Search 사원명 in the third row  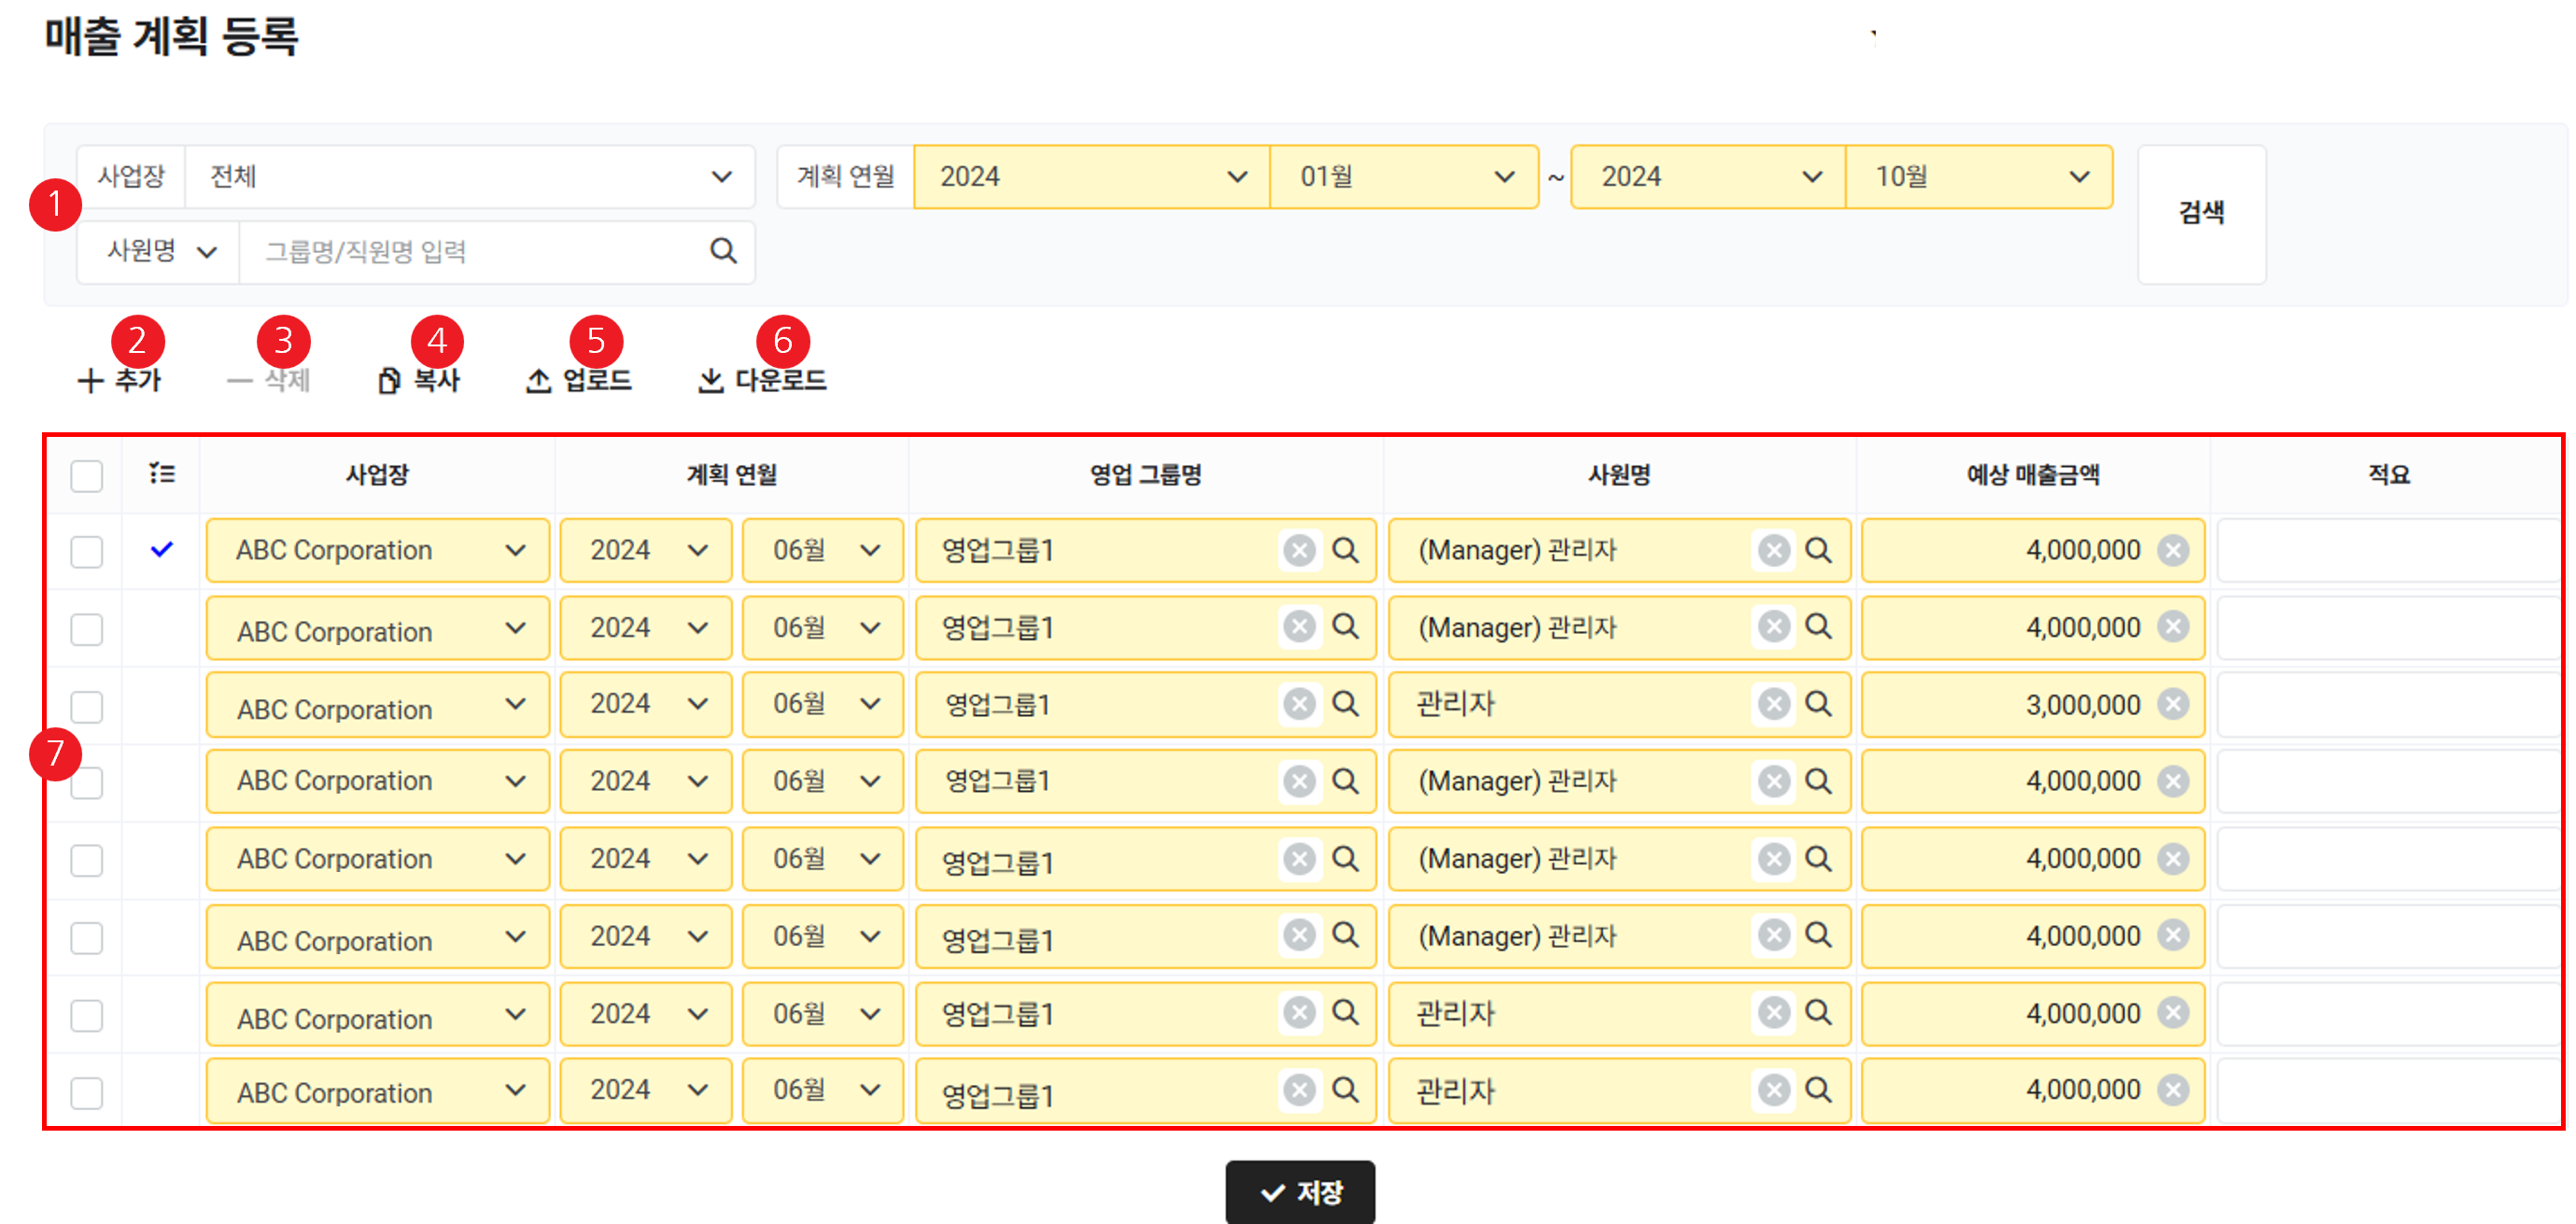[x=1818, y=704]
